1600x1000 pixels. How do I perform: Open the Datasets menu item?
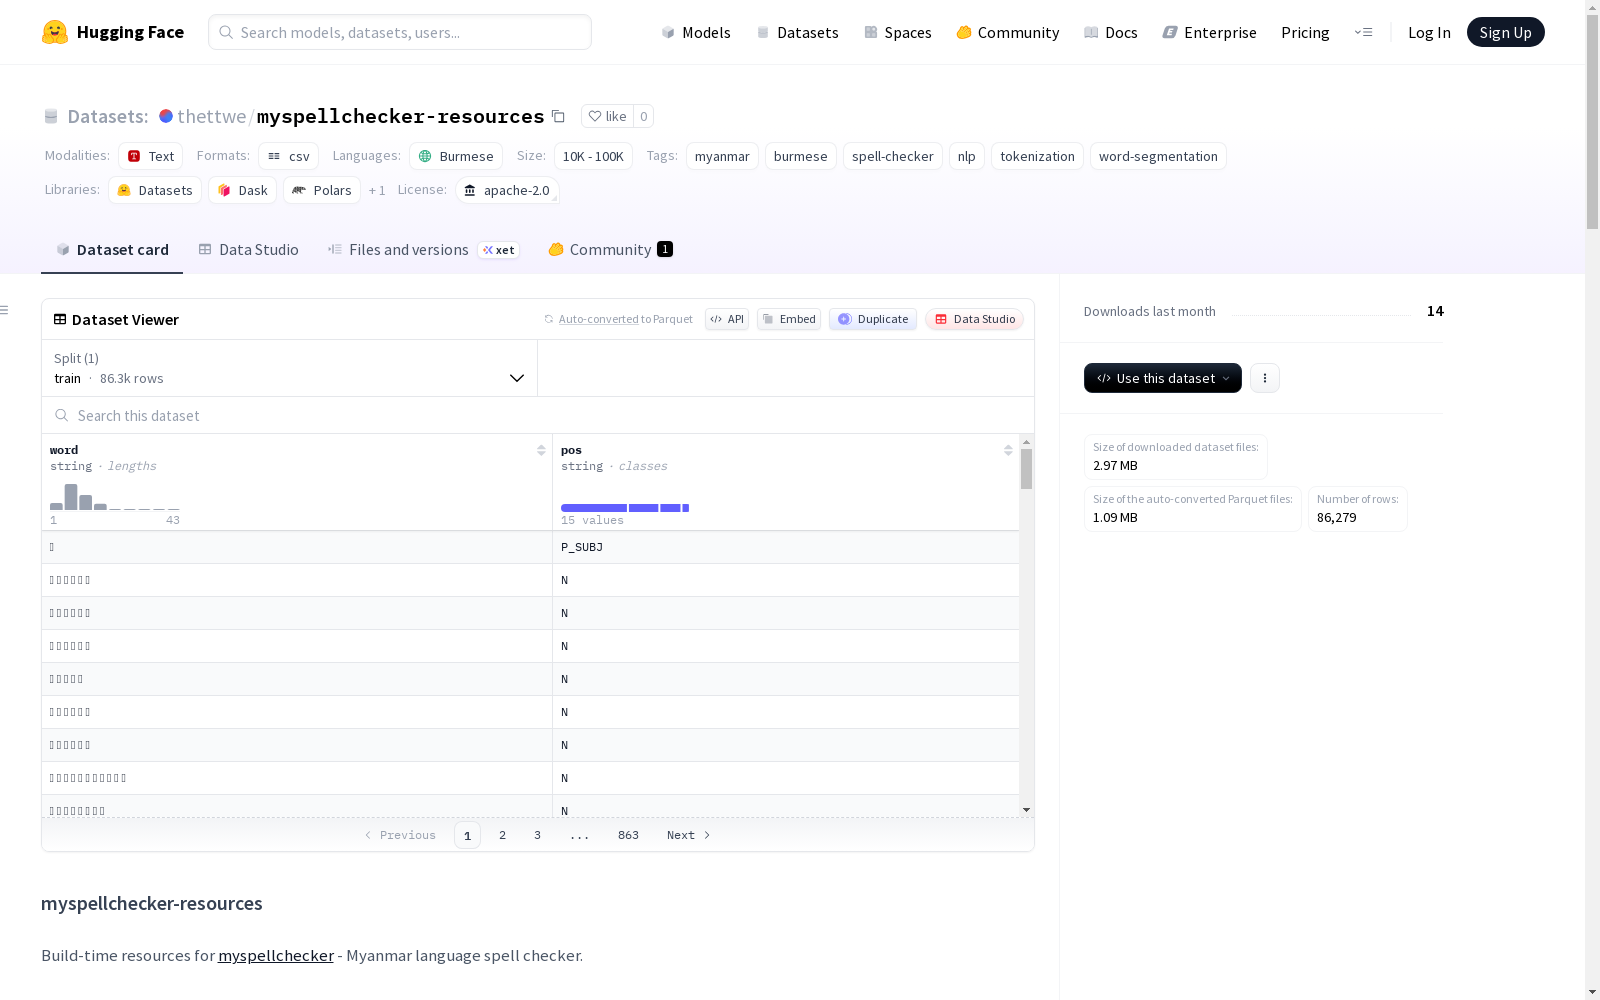[x=797, y=32]
